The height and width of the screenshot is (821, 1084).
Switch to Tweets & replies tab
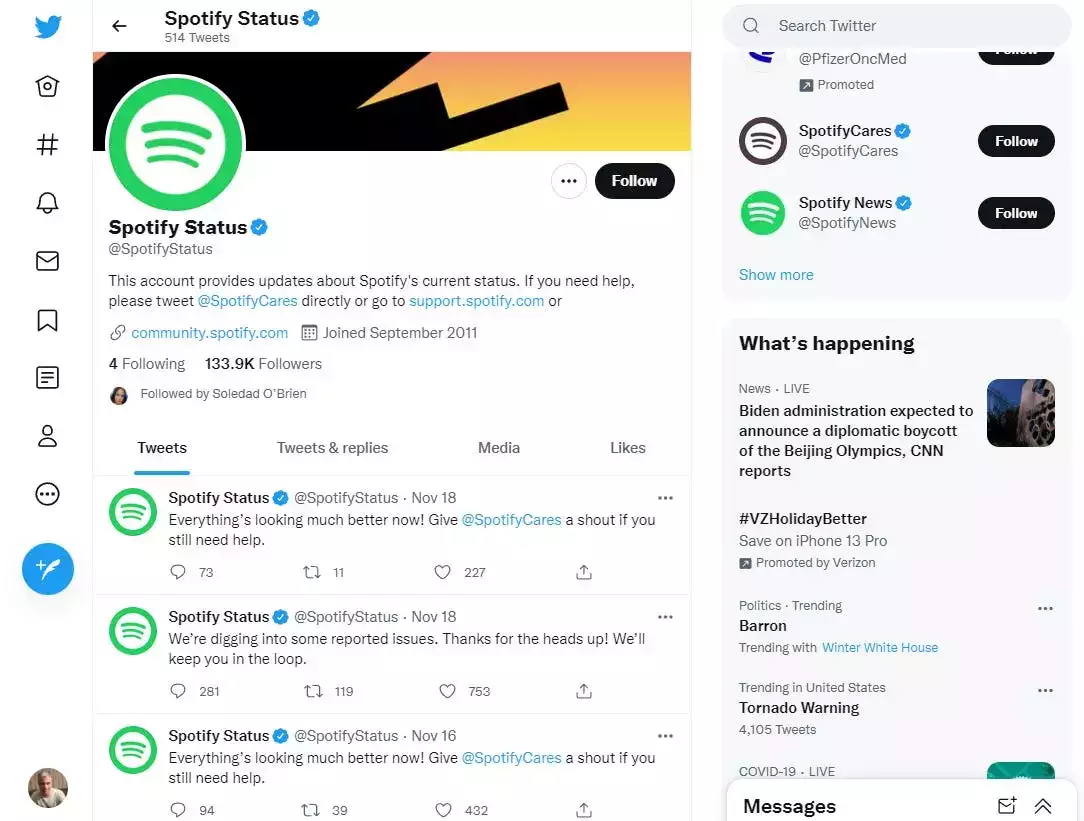(332, 448)
